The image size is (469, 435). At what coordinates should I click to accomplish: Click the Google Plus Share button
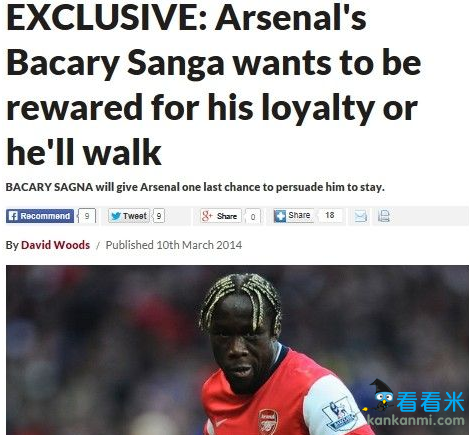[220, 216]
